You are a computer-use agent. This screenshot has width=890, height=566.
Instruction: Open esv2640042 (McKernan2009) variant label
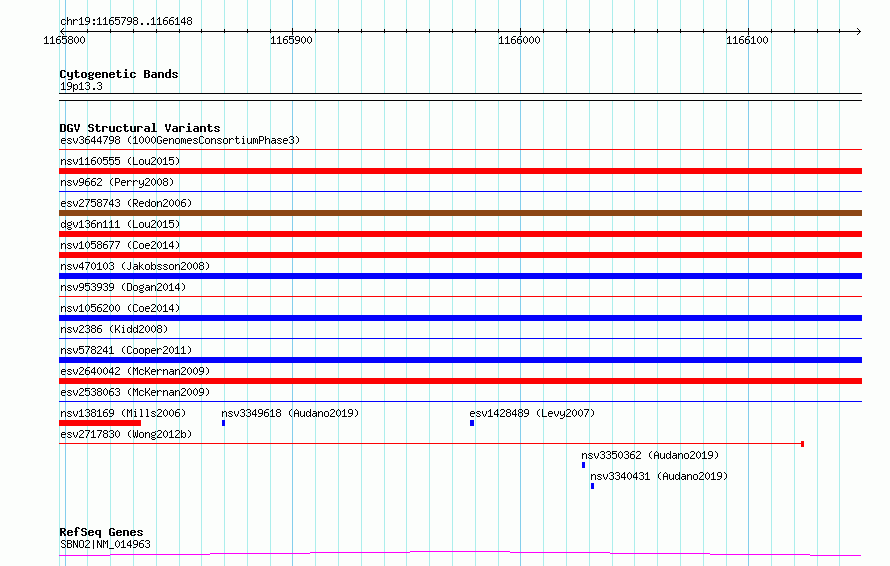click(x=135, y=371)
